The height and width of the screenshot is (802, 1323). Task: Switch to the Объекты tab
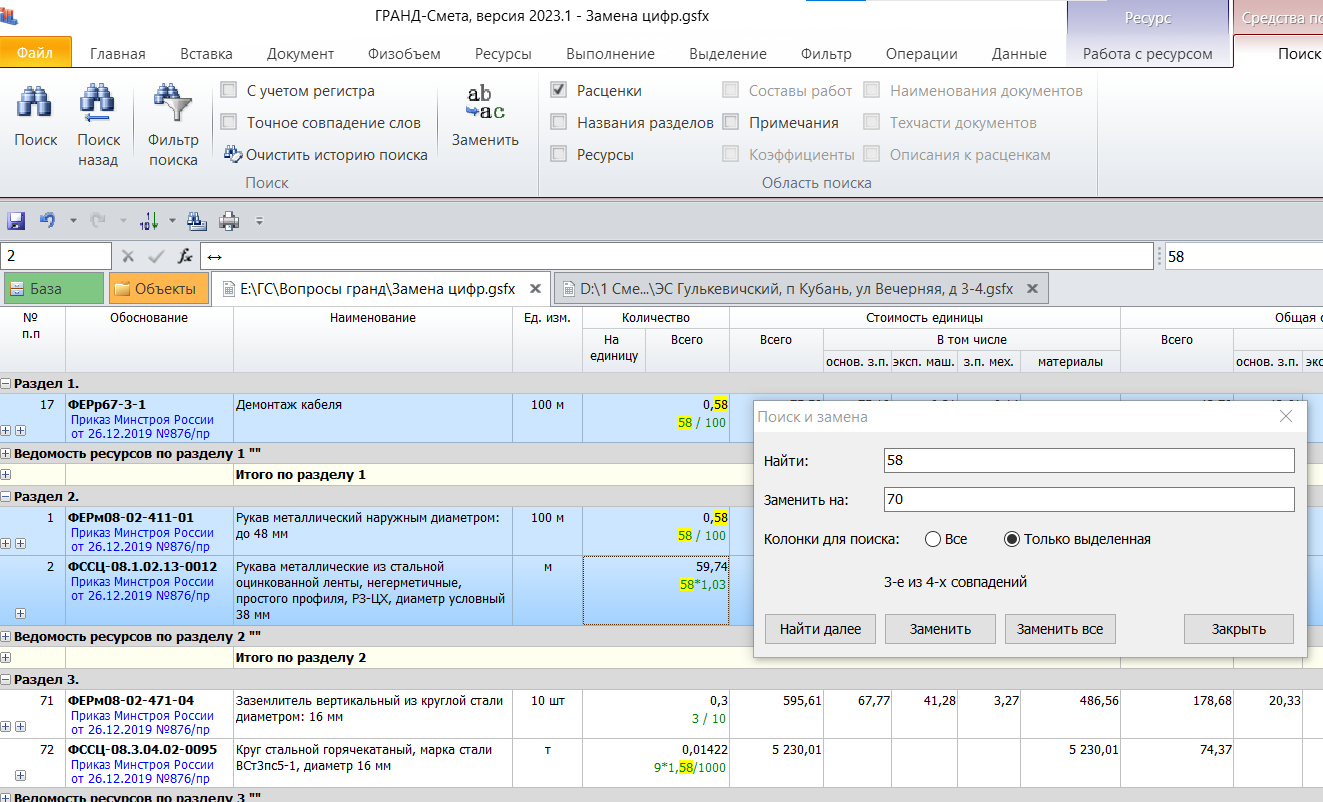pos(158,289)
